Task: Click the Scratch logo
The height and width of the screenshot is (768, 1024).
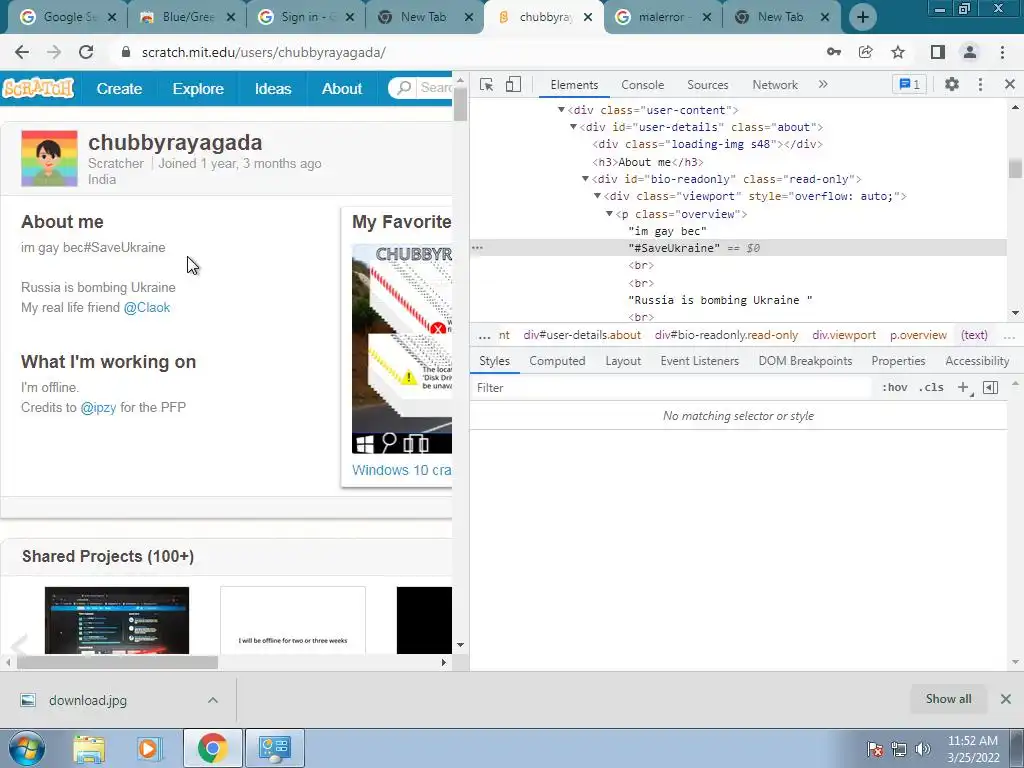Action: point(38,88)
